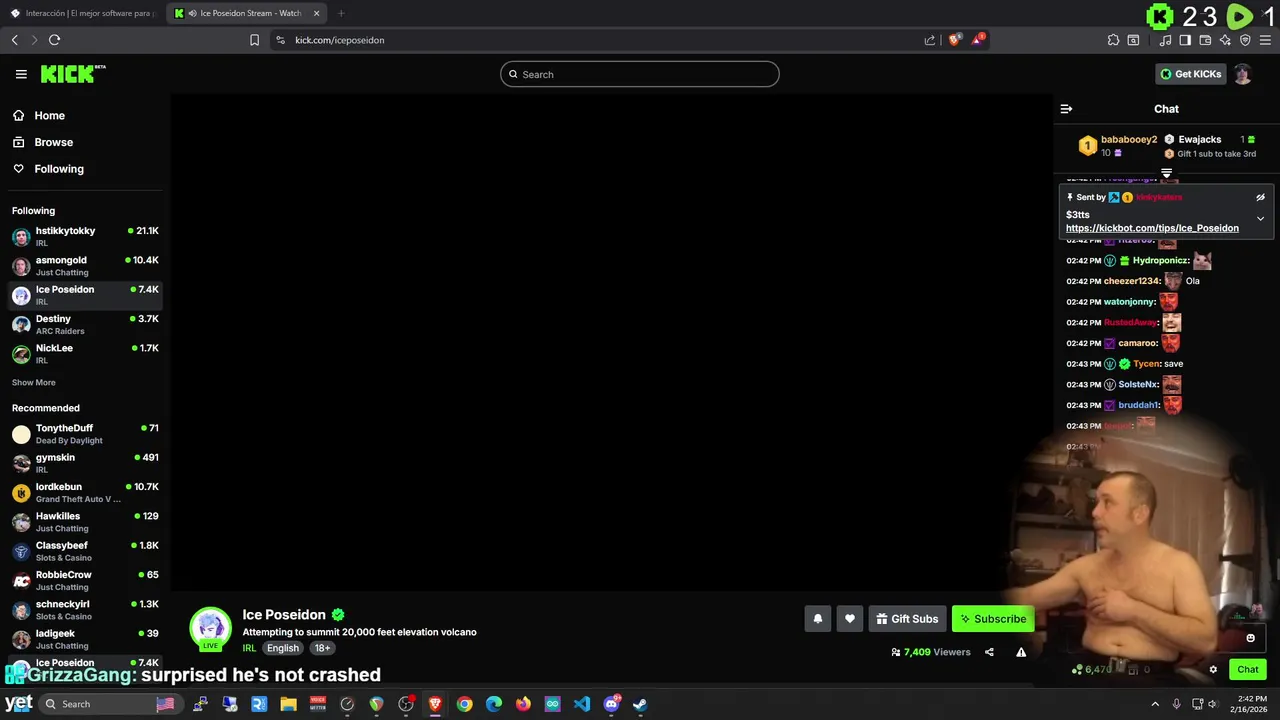The width and height of the screenshot is (1280, 720).
Task: Open ladigeek recommended channel
Action: tap(85, 639)
